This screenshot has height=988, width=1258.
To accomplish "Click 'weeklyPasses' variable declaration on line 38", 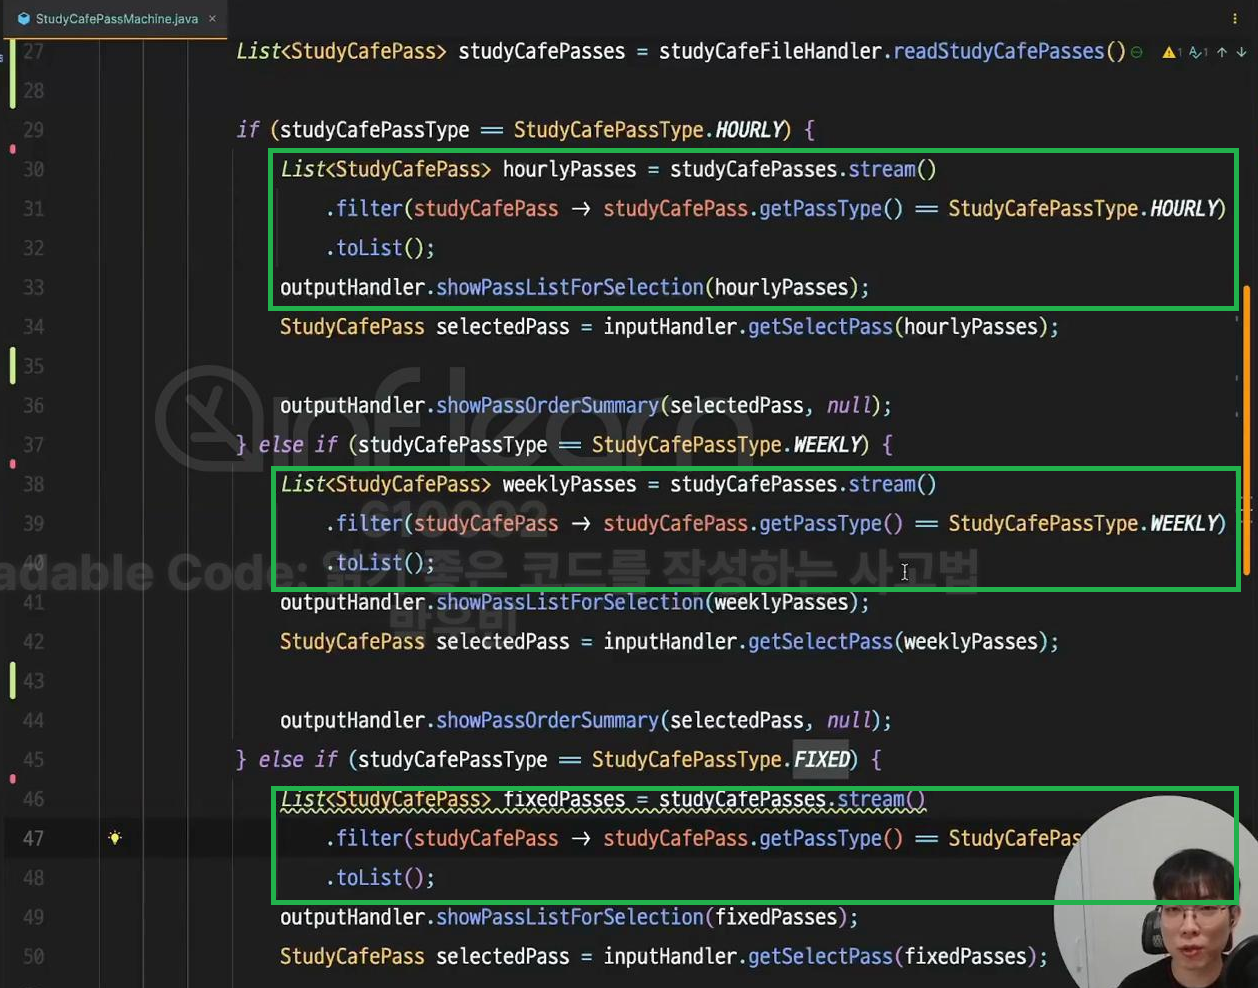I will tap(569, 485).
